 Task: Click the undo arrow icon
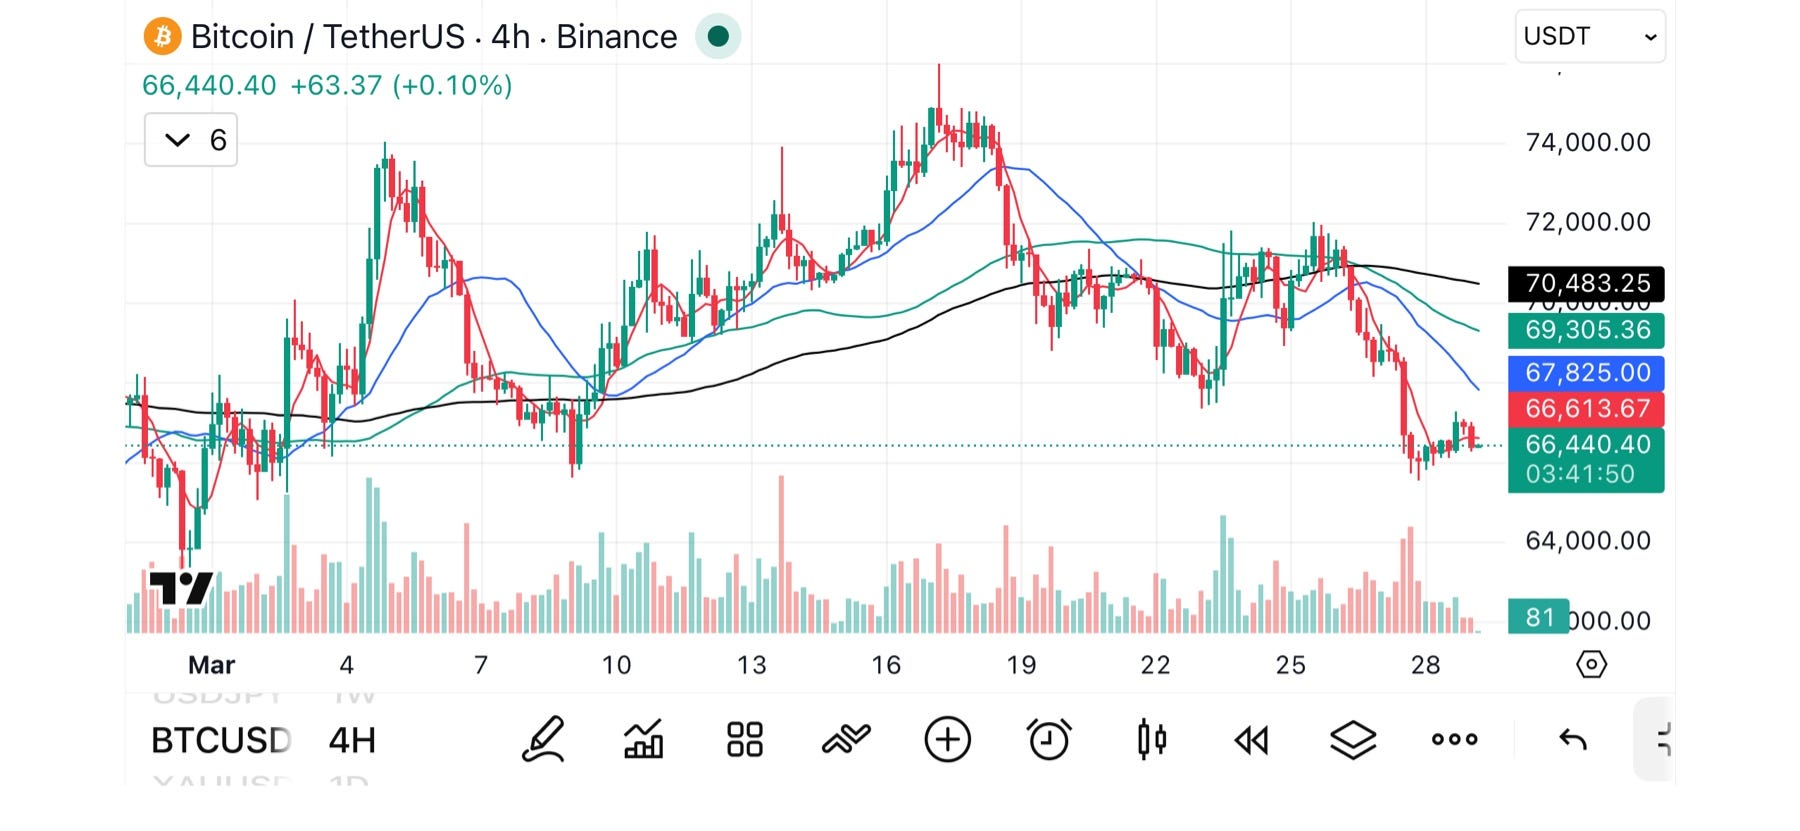(x=1573, y=740)
